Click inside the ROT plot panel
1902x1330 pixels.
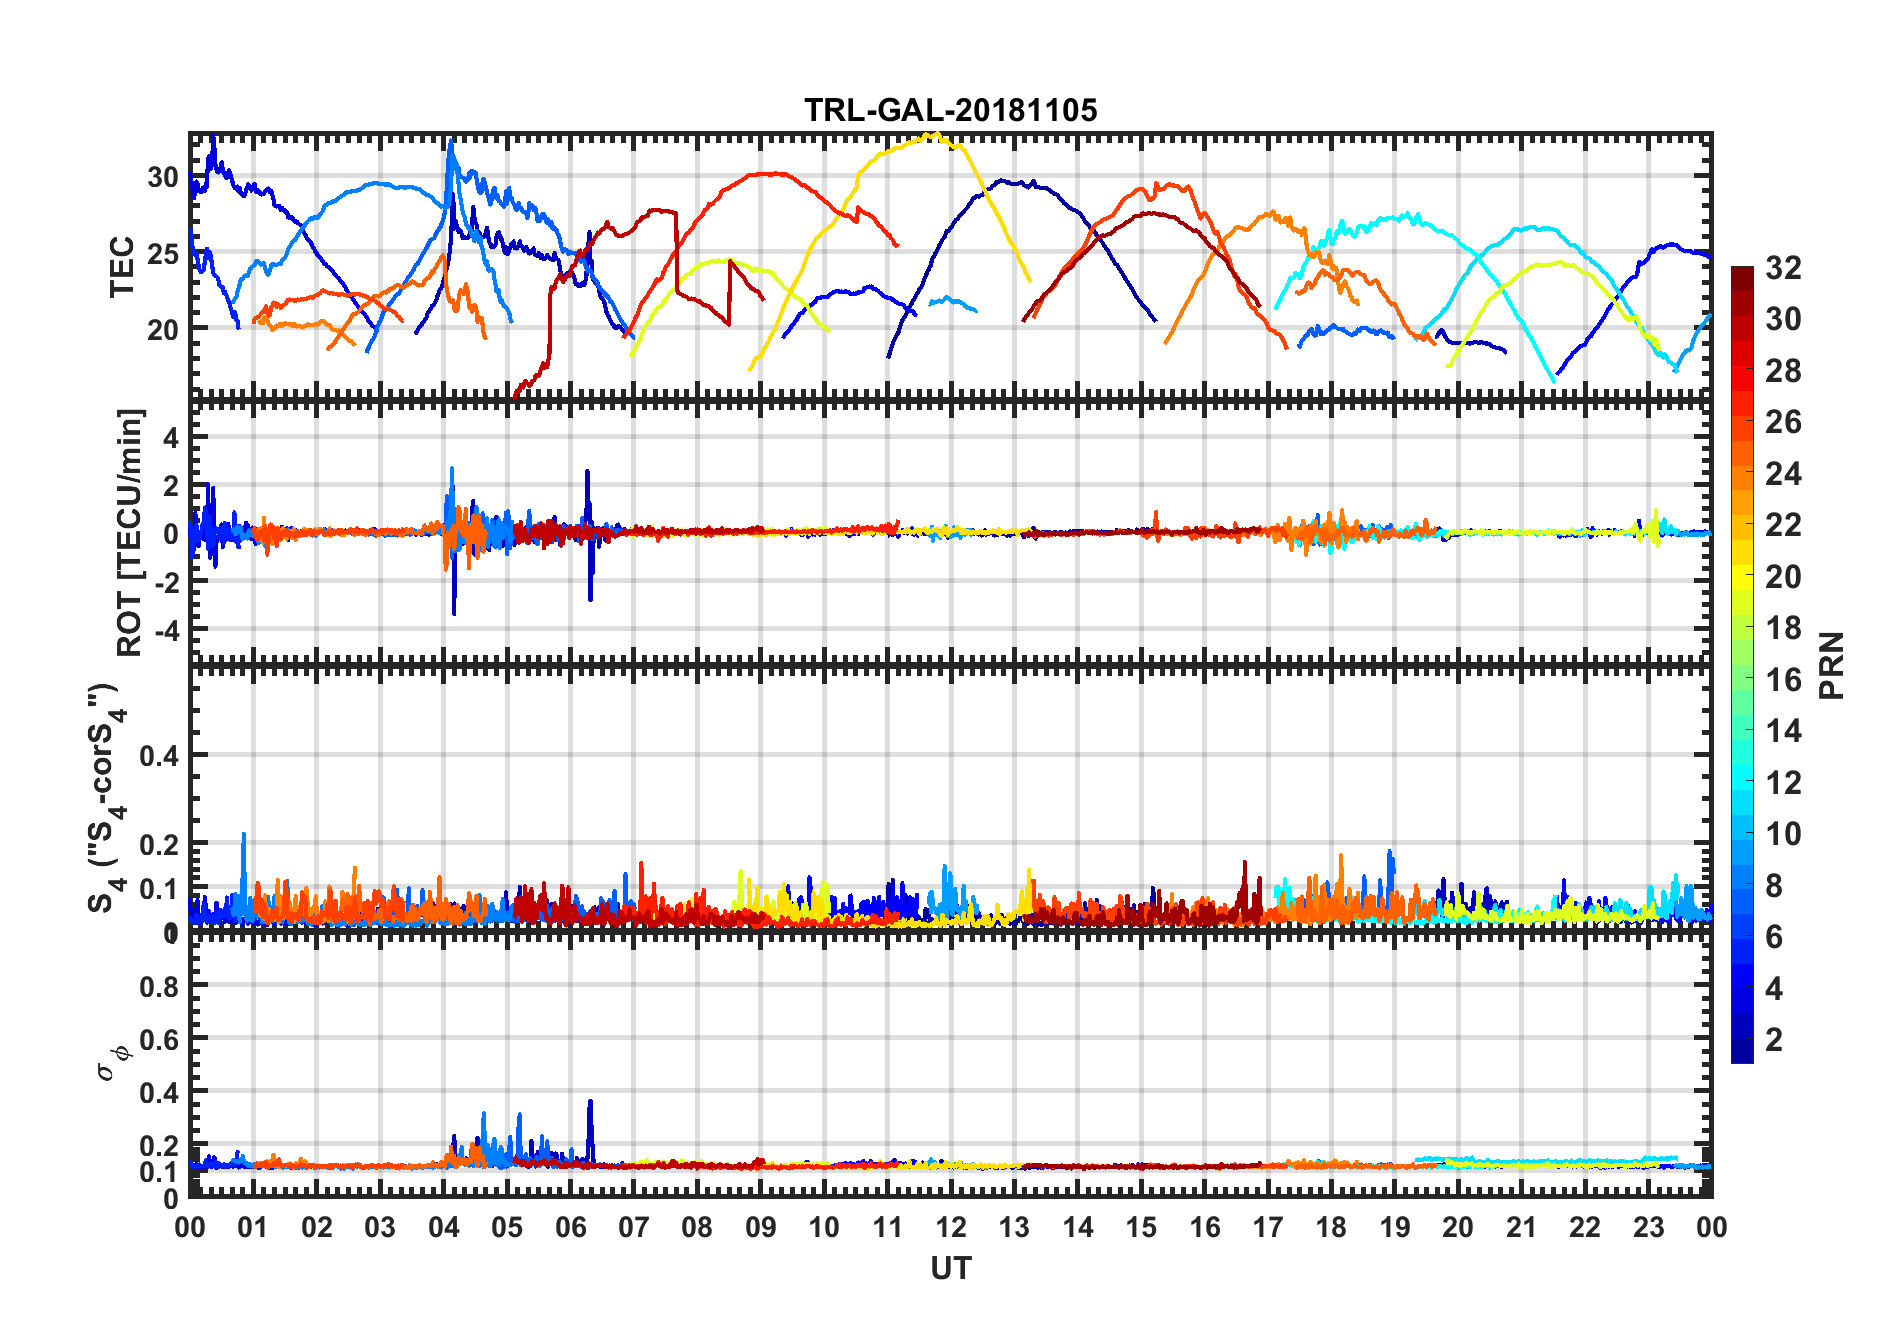pyautogui.click(x=950, y=532)
